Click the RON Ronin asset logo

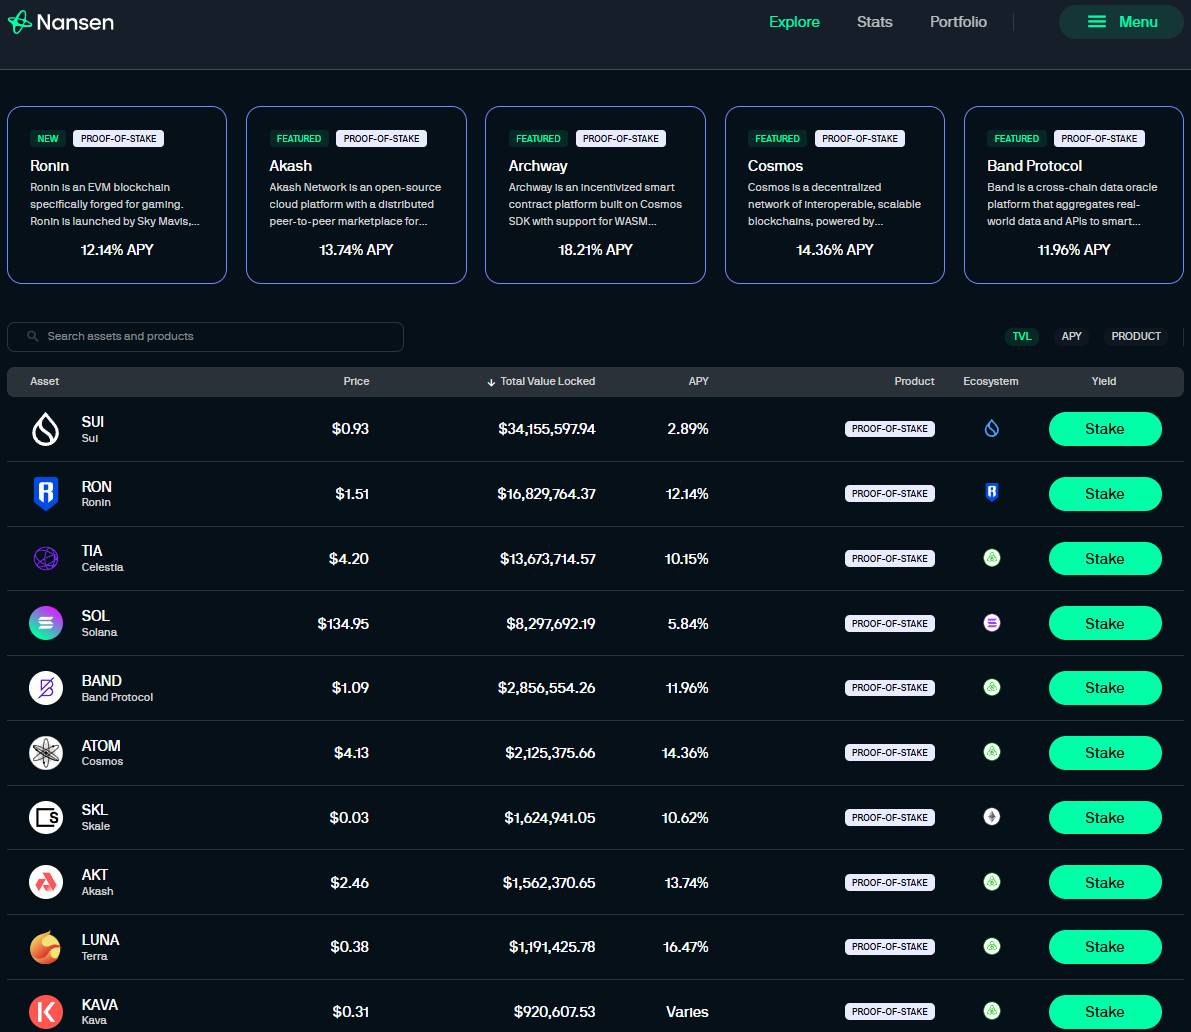coord(46,494)
